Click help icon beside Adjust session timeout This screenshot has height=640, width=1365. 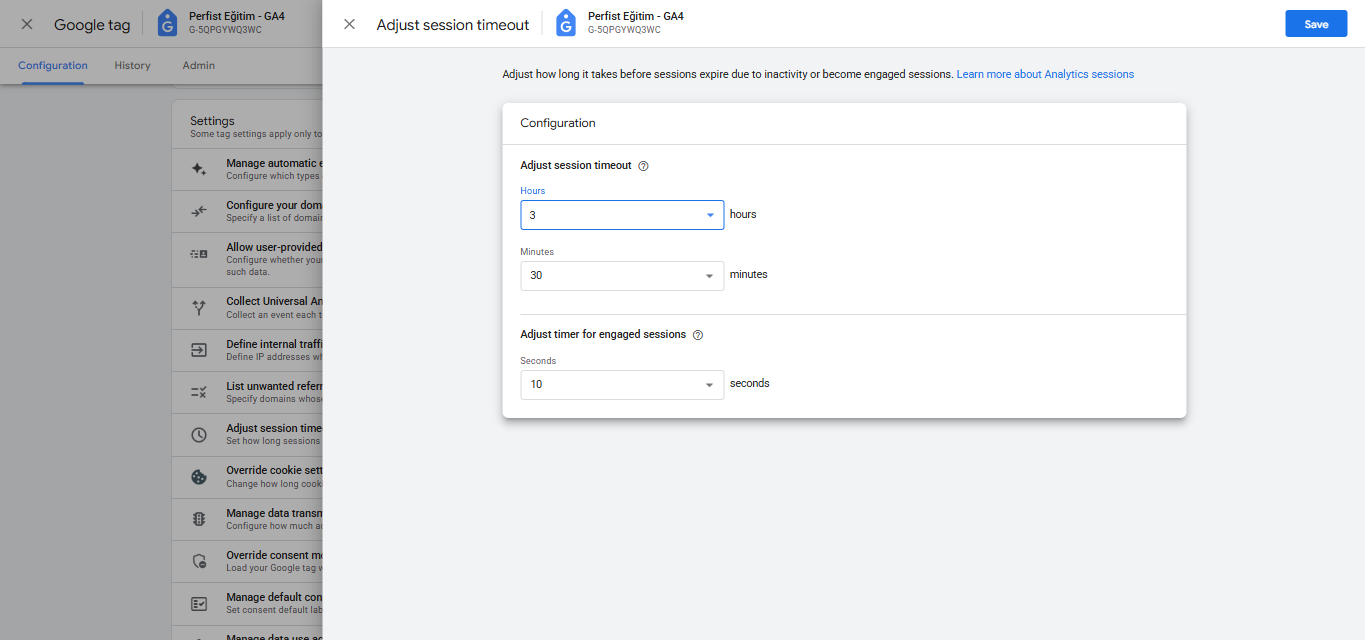click(x=644, y=166)
